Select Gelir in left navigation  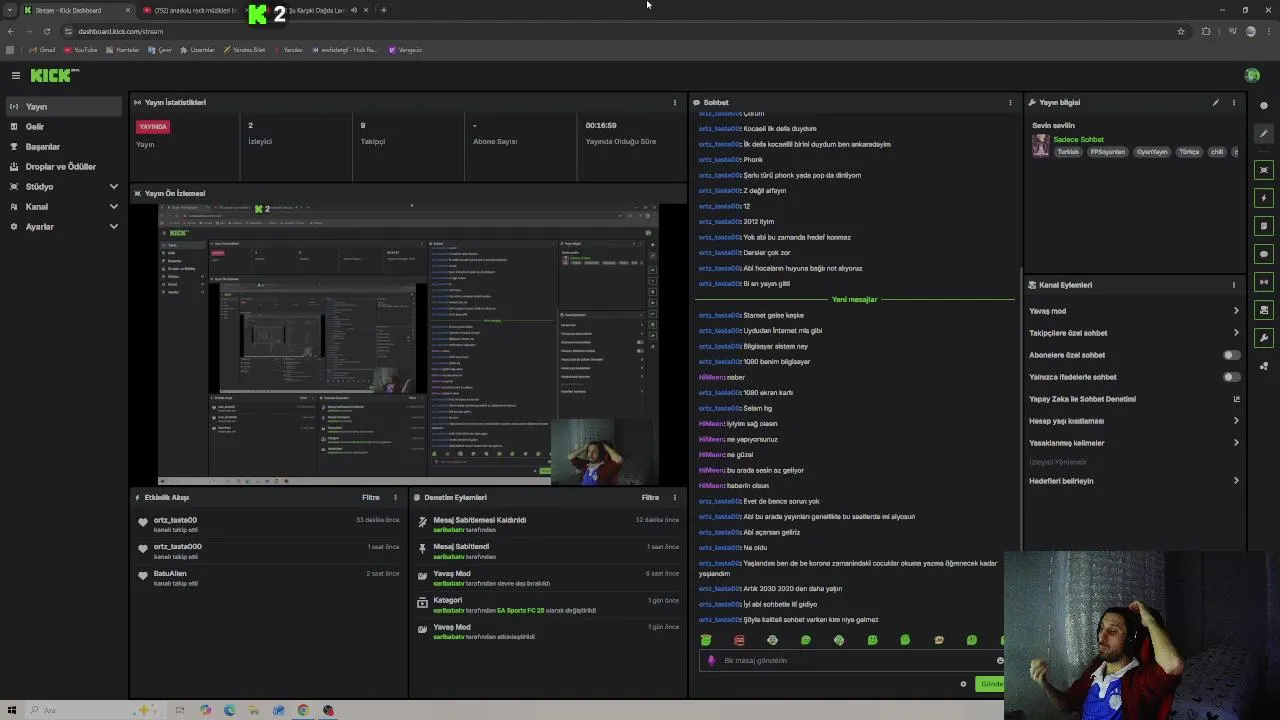[64, 127]
